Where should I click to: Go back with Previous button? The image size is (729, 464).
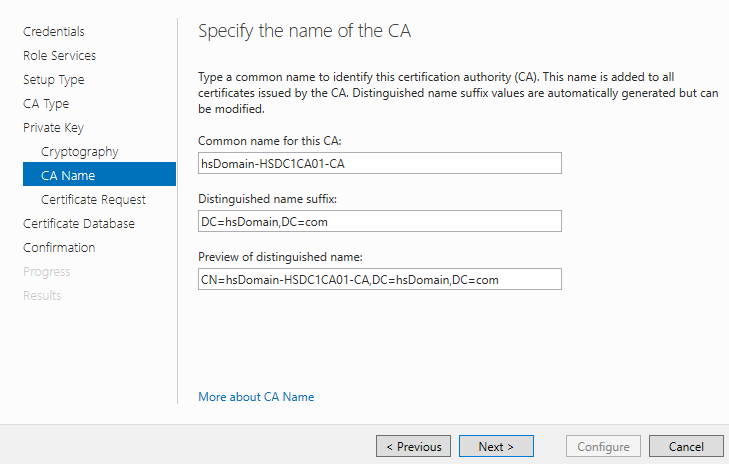tap(413, 446)
